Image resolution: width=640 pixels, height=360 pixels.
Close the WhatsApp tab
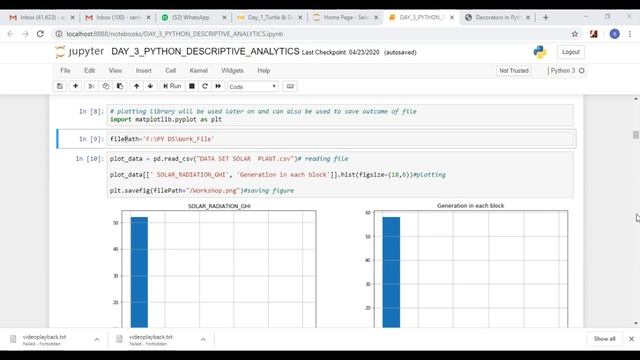[224, 18]
